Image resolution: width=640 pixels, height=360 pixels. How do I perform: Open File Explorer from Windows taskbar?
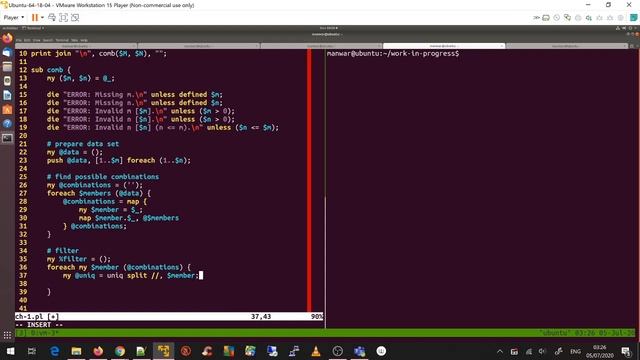(76, 351)
